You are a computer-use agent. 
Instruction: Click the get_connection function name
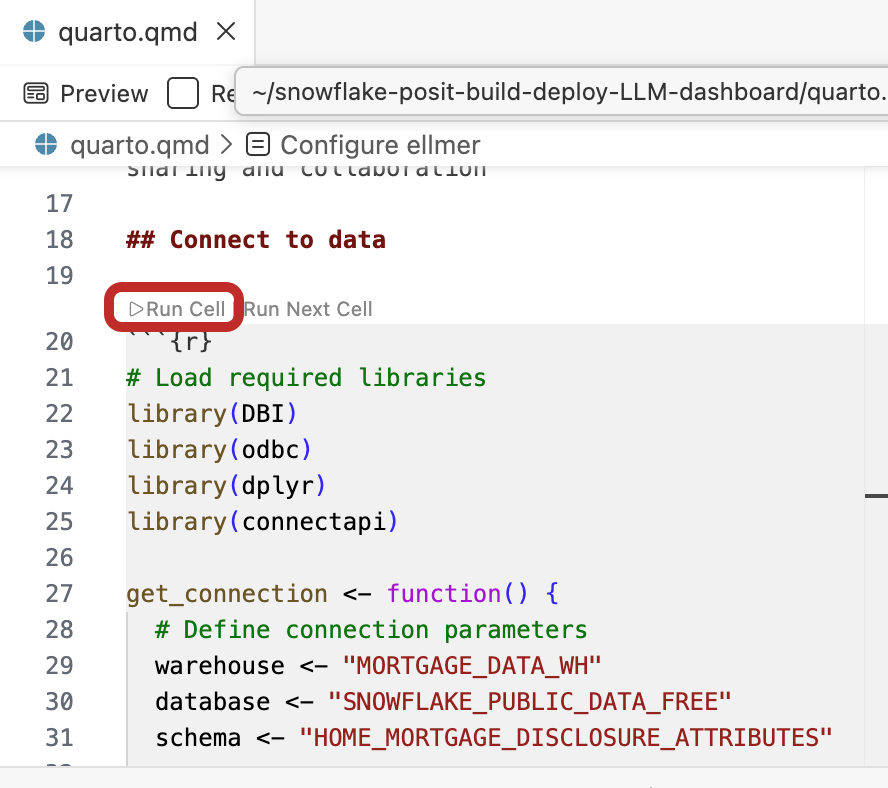click(226, 594)
